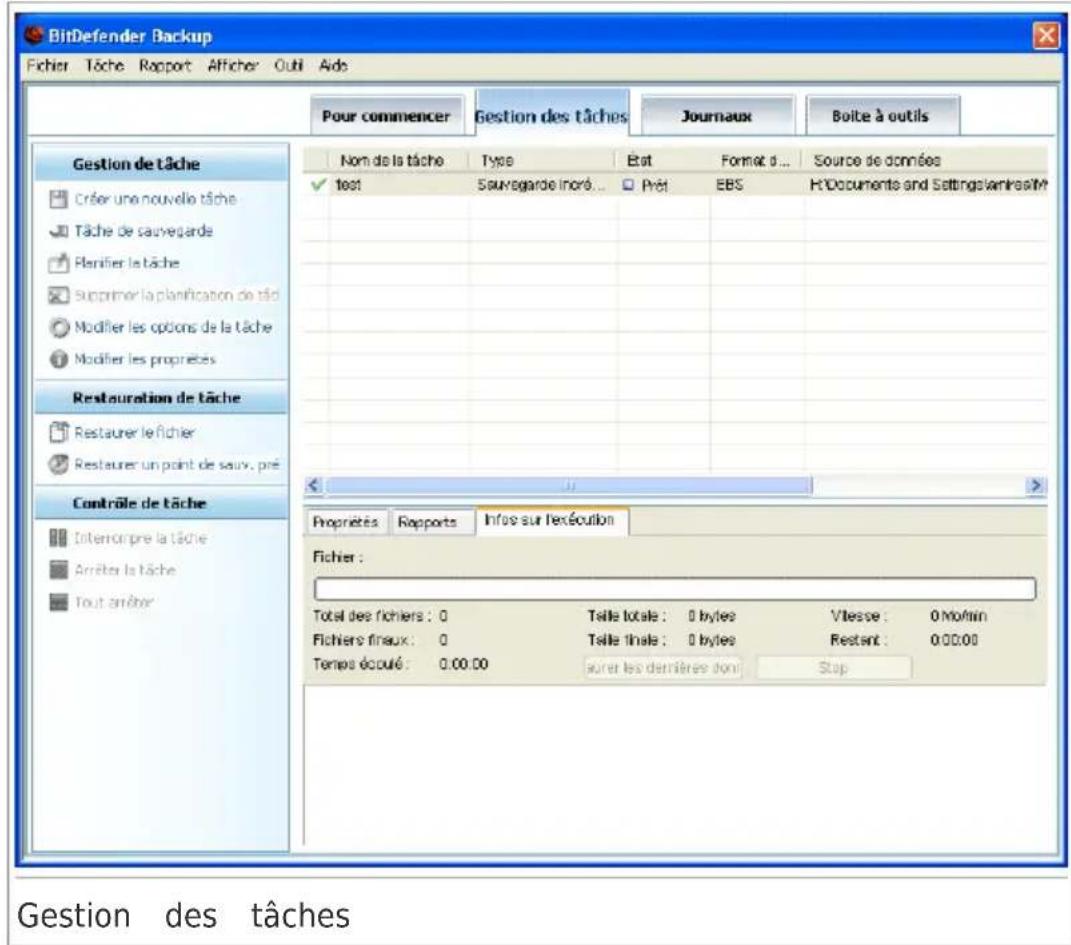This screenshot has height=945, width=1071.
Task: Switch to the Rapports tab
Action: tap(428, 522)
